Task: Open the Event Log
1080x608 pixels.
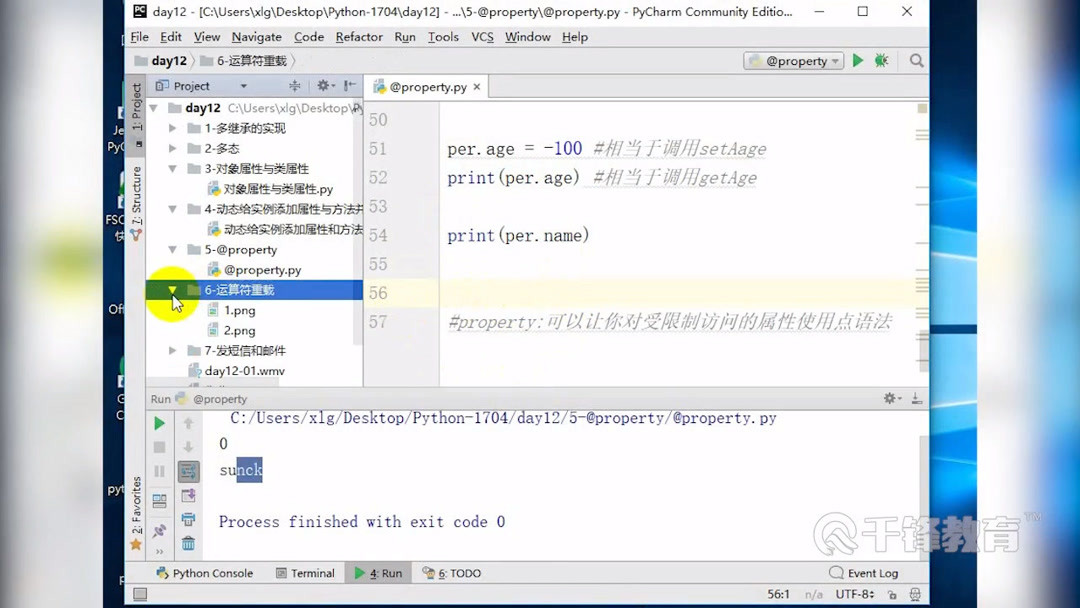Action: coord(866,573)
